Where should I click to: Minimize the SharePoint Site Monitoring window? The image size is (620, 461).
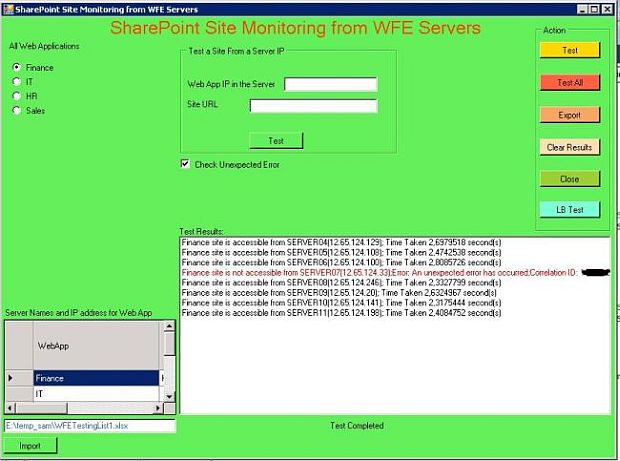[x=582, y=9]
